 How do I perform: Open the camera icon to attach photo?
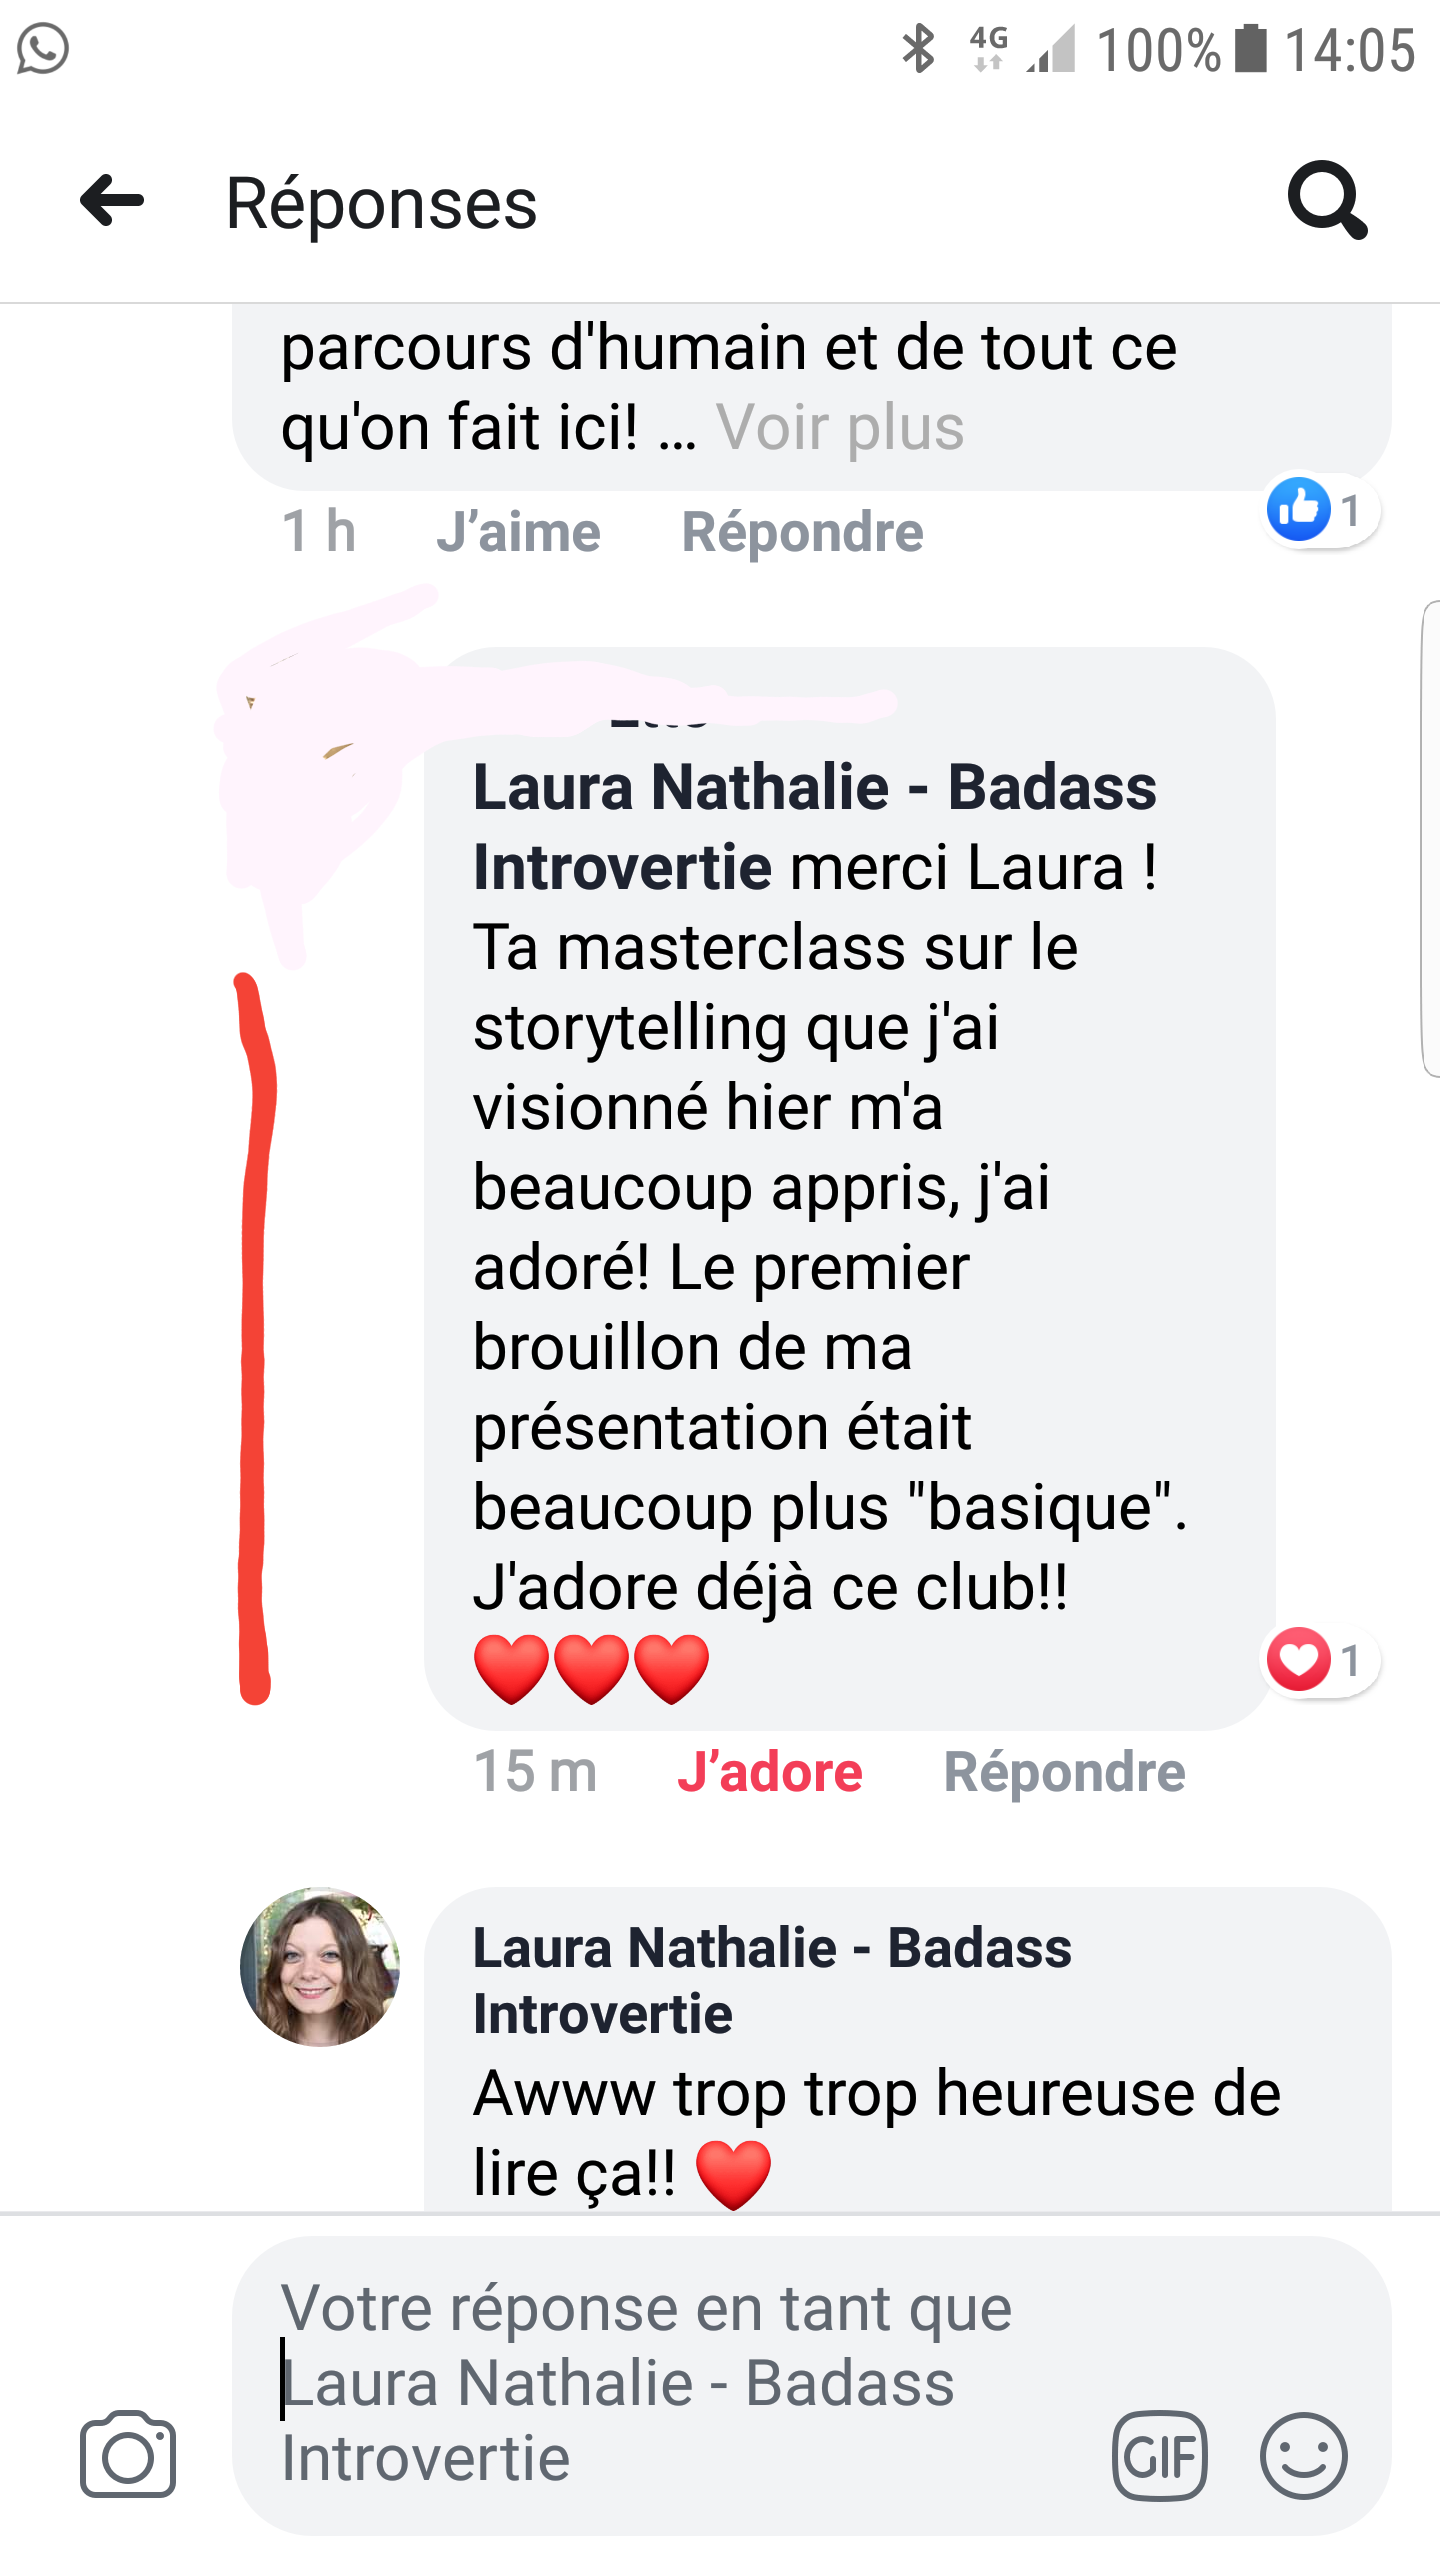pyautogui.click(x=128, y=2454)
